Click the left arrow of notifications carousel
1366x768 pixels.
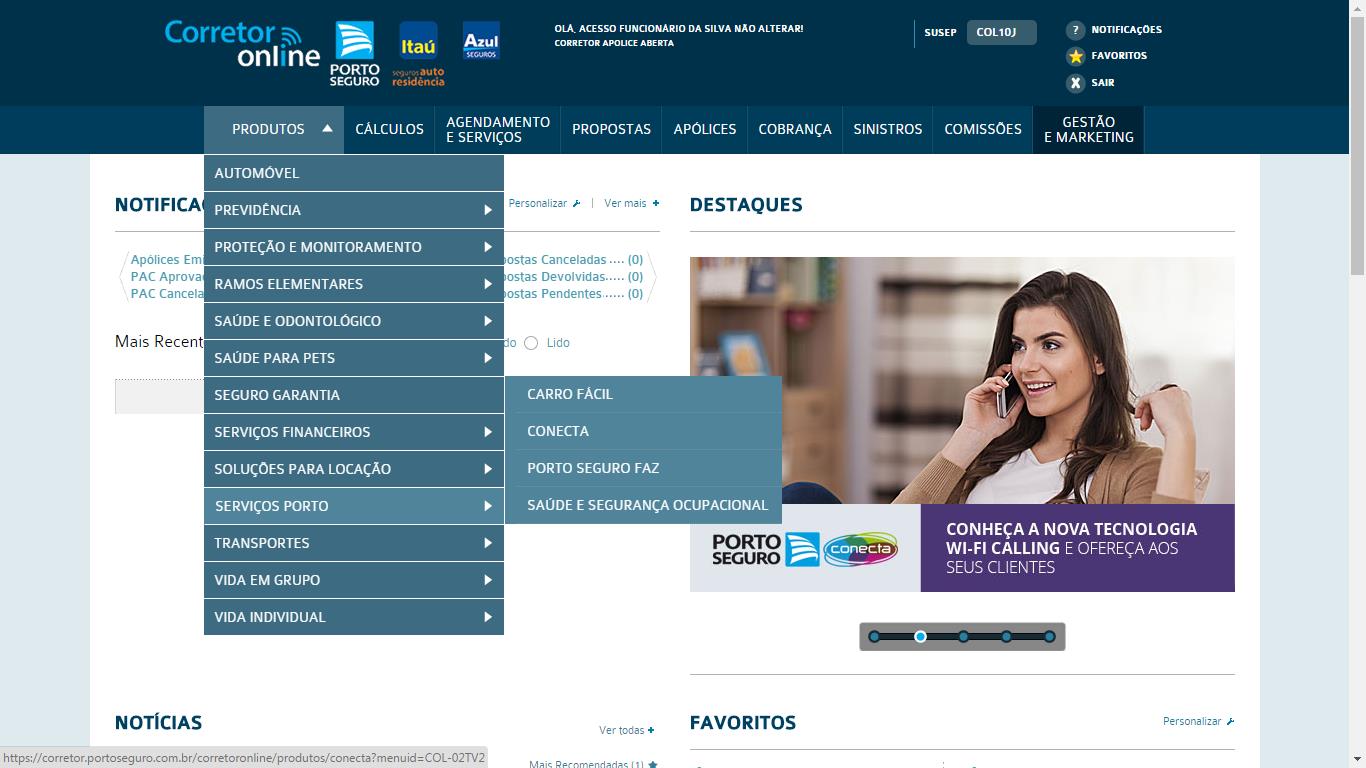(x=123, y=276)
